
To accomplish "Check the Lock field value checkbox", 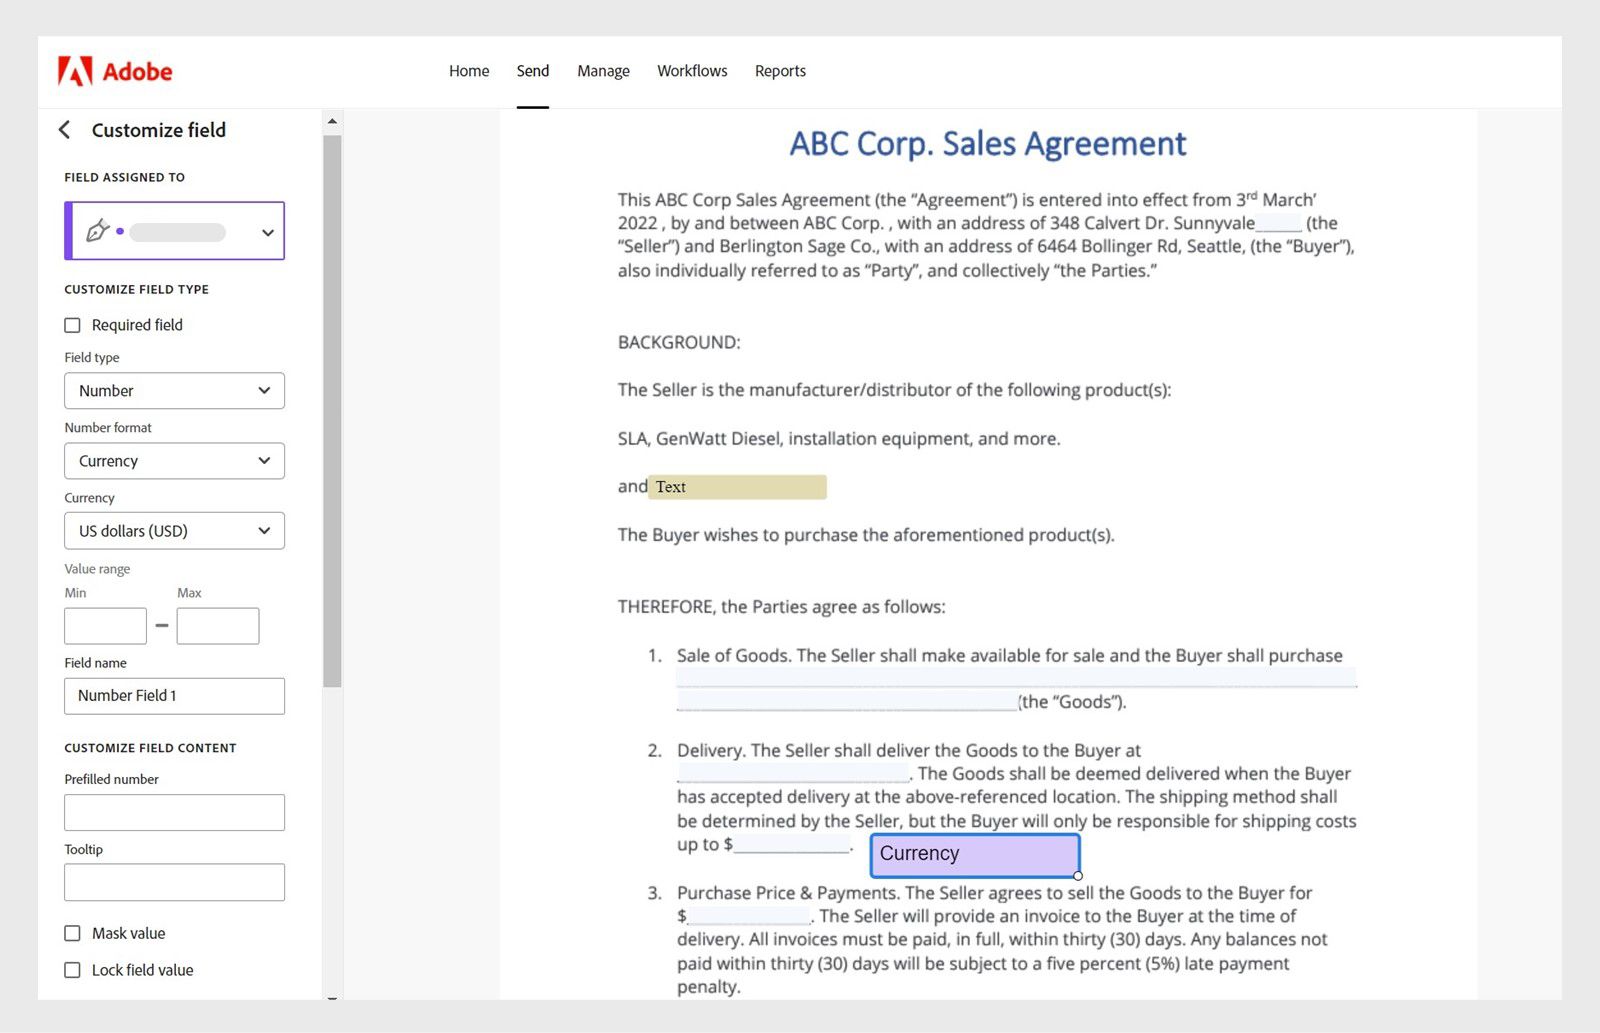I will [72, 970].
